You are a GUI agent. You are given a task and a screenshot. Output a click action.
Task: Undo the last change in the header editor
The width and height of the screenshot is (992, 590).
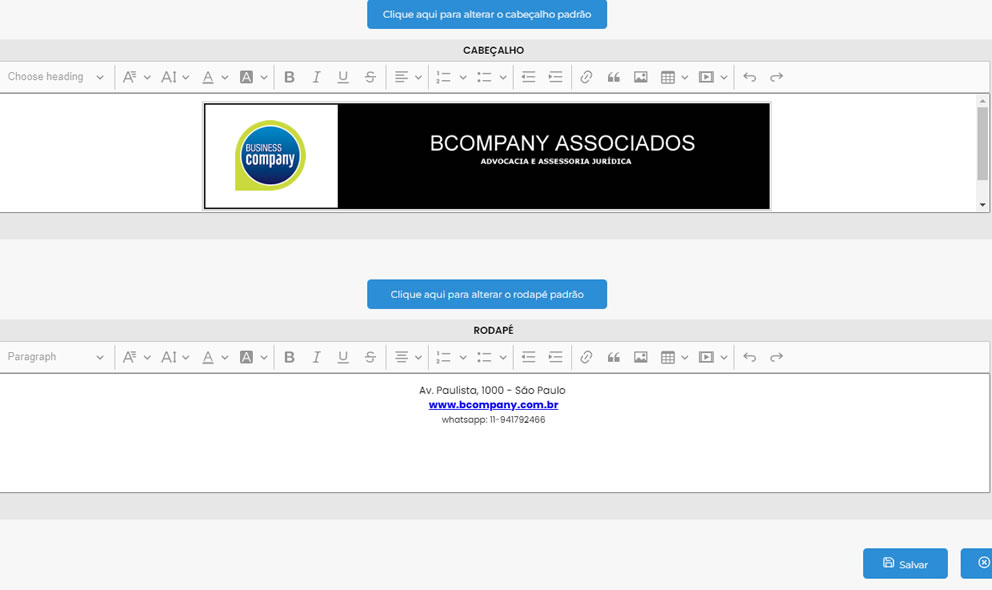[750, 77]
